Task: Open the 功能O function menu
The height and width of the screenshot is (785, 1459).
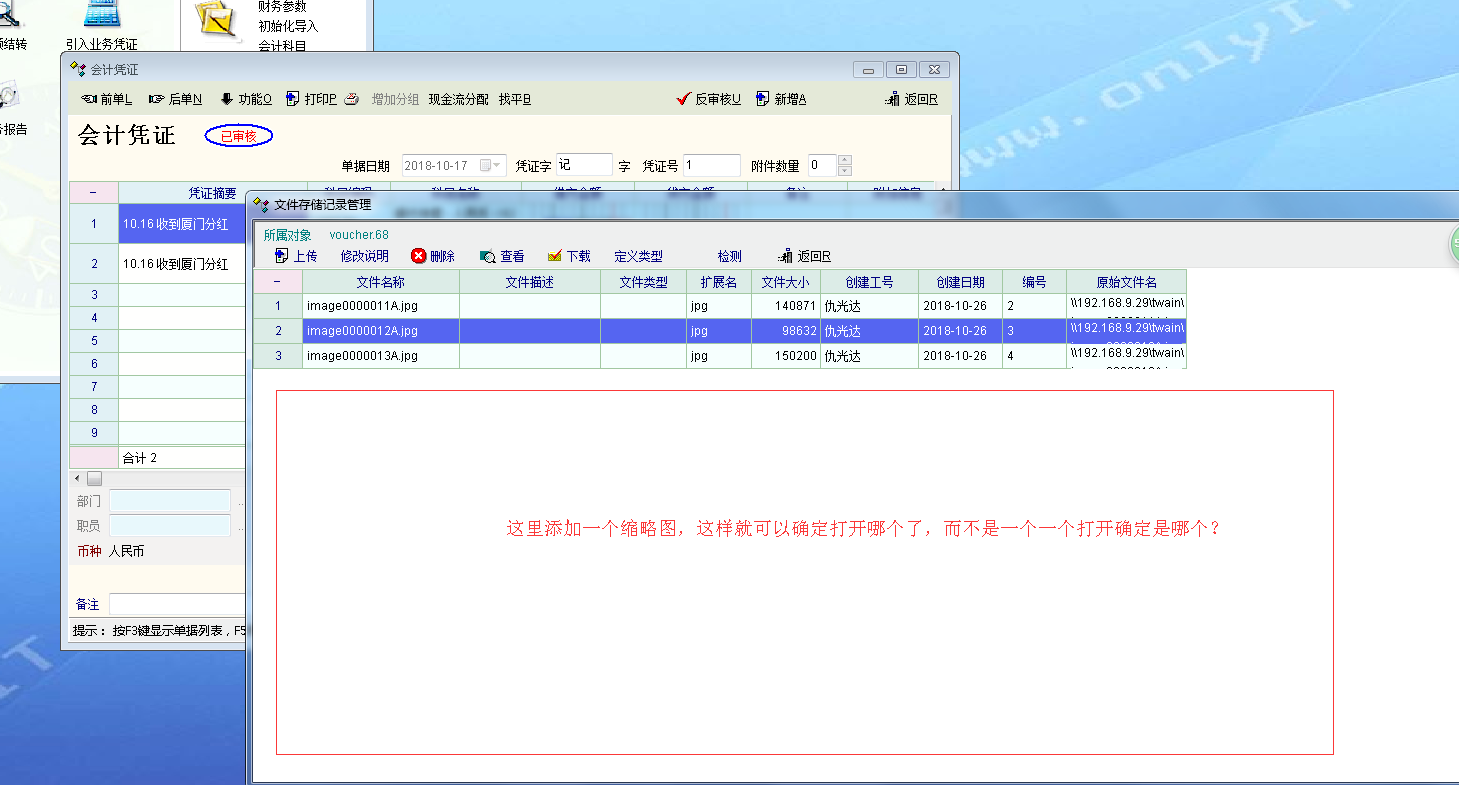Action: [x=227, y=99]
